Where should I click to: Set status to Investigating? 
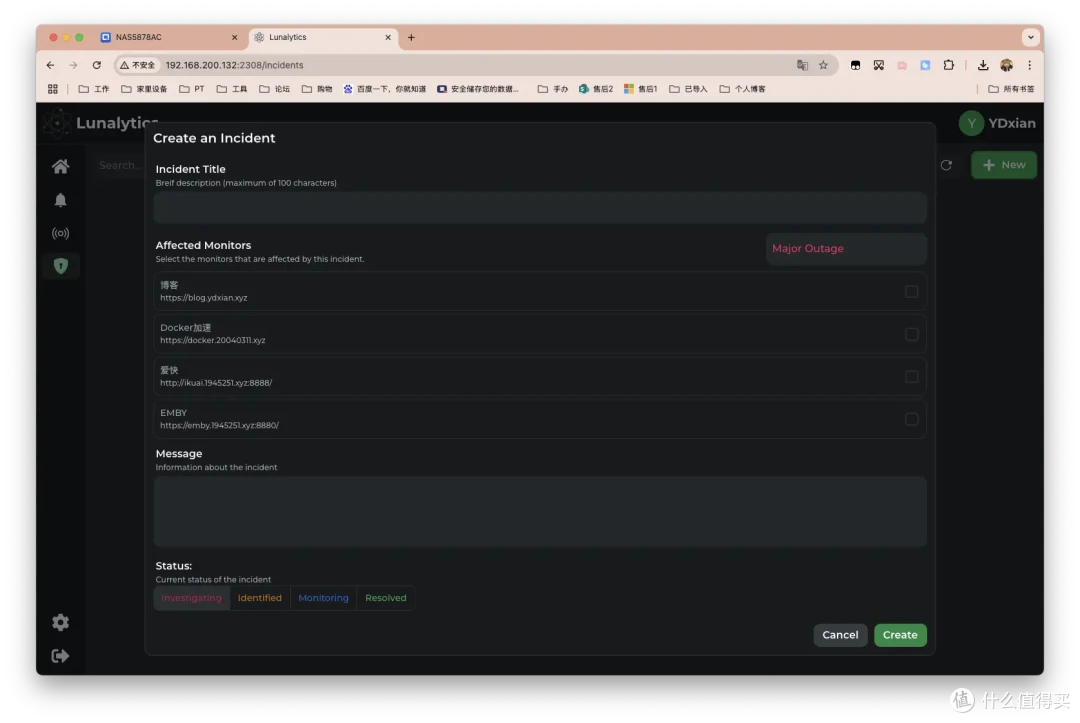click(x=191, y=598)
